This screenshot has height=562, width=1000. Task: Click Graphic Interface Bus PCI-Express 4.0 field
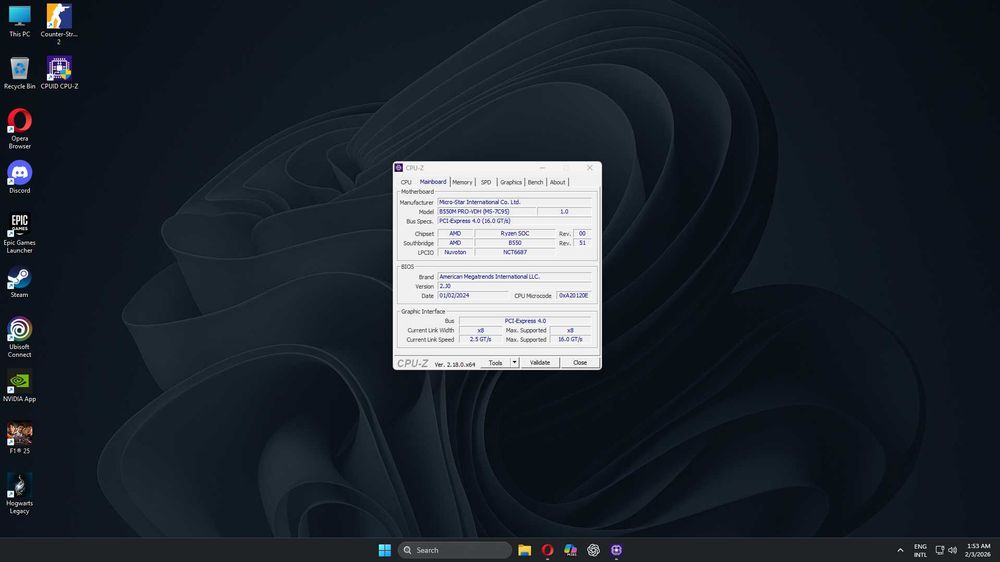click(x=525, y=321)
